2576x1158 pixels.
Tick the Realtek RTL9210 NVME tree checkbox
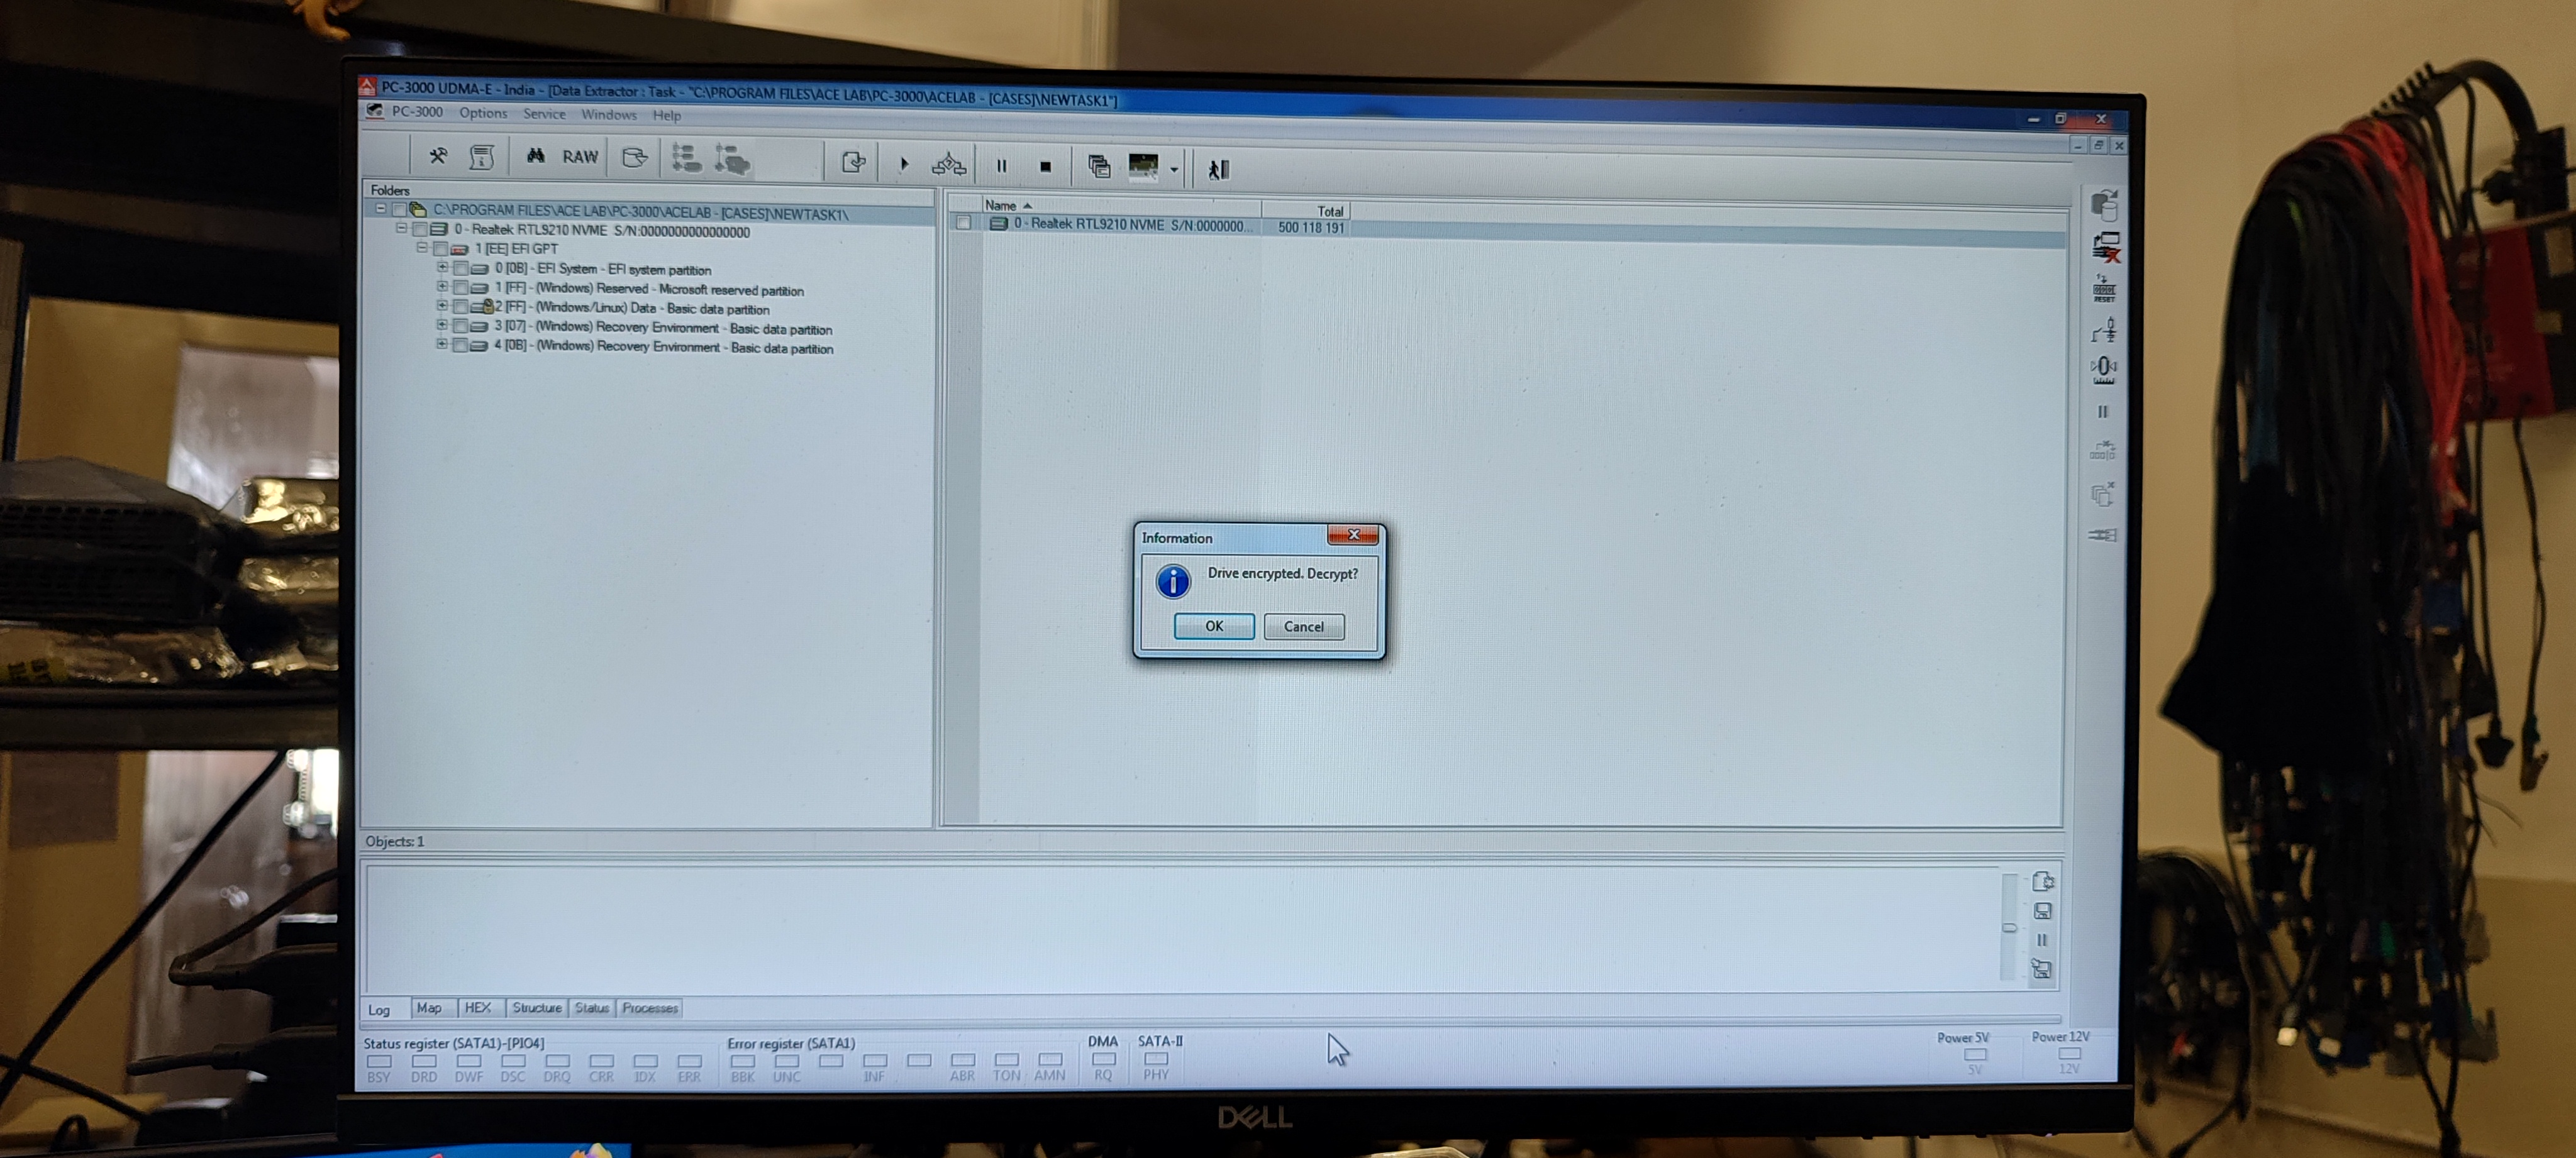419,230
